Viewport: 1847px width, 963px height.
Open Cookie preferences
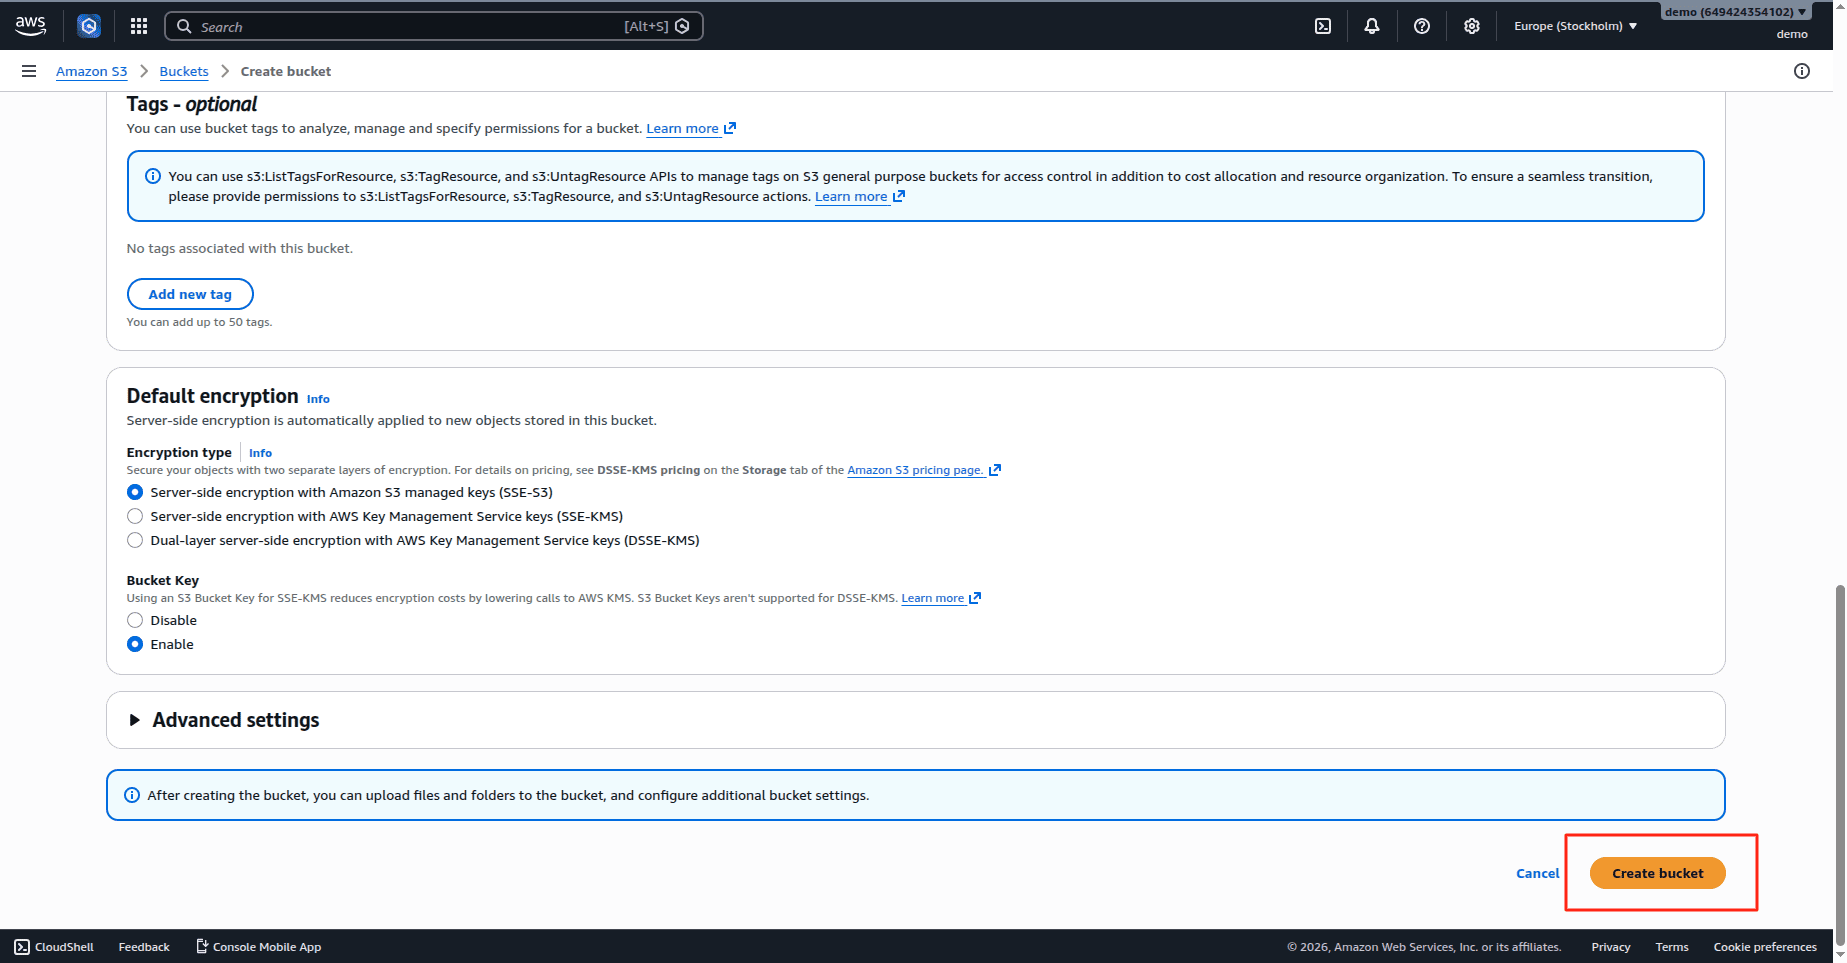click(1765, 947)
